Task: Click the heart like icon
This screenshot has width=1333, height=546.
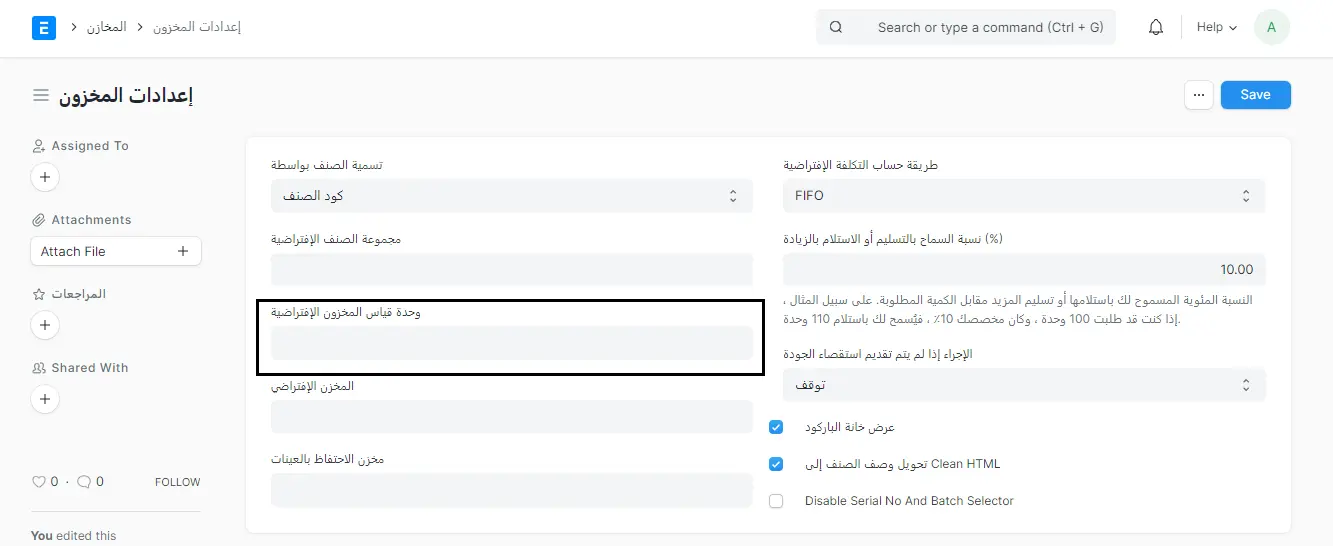Action: tap(39, 482)
